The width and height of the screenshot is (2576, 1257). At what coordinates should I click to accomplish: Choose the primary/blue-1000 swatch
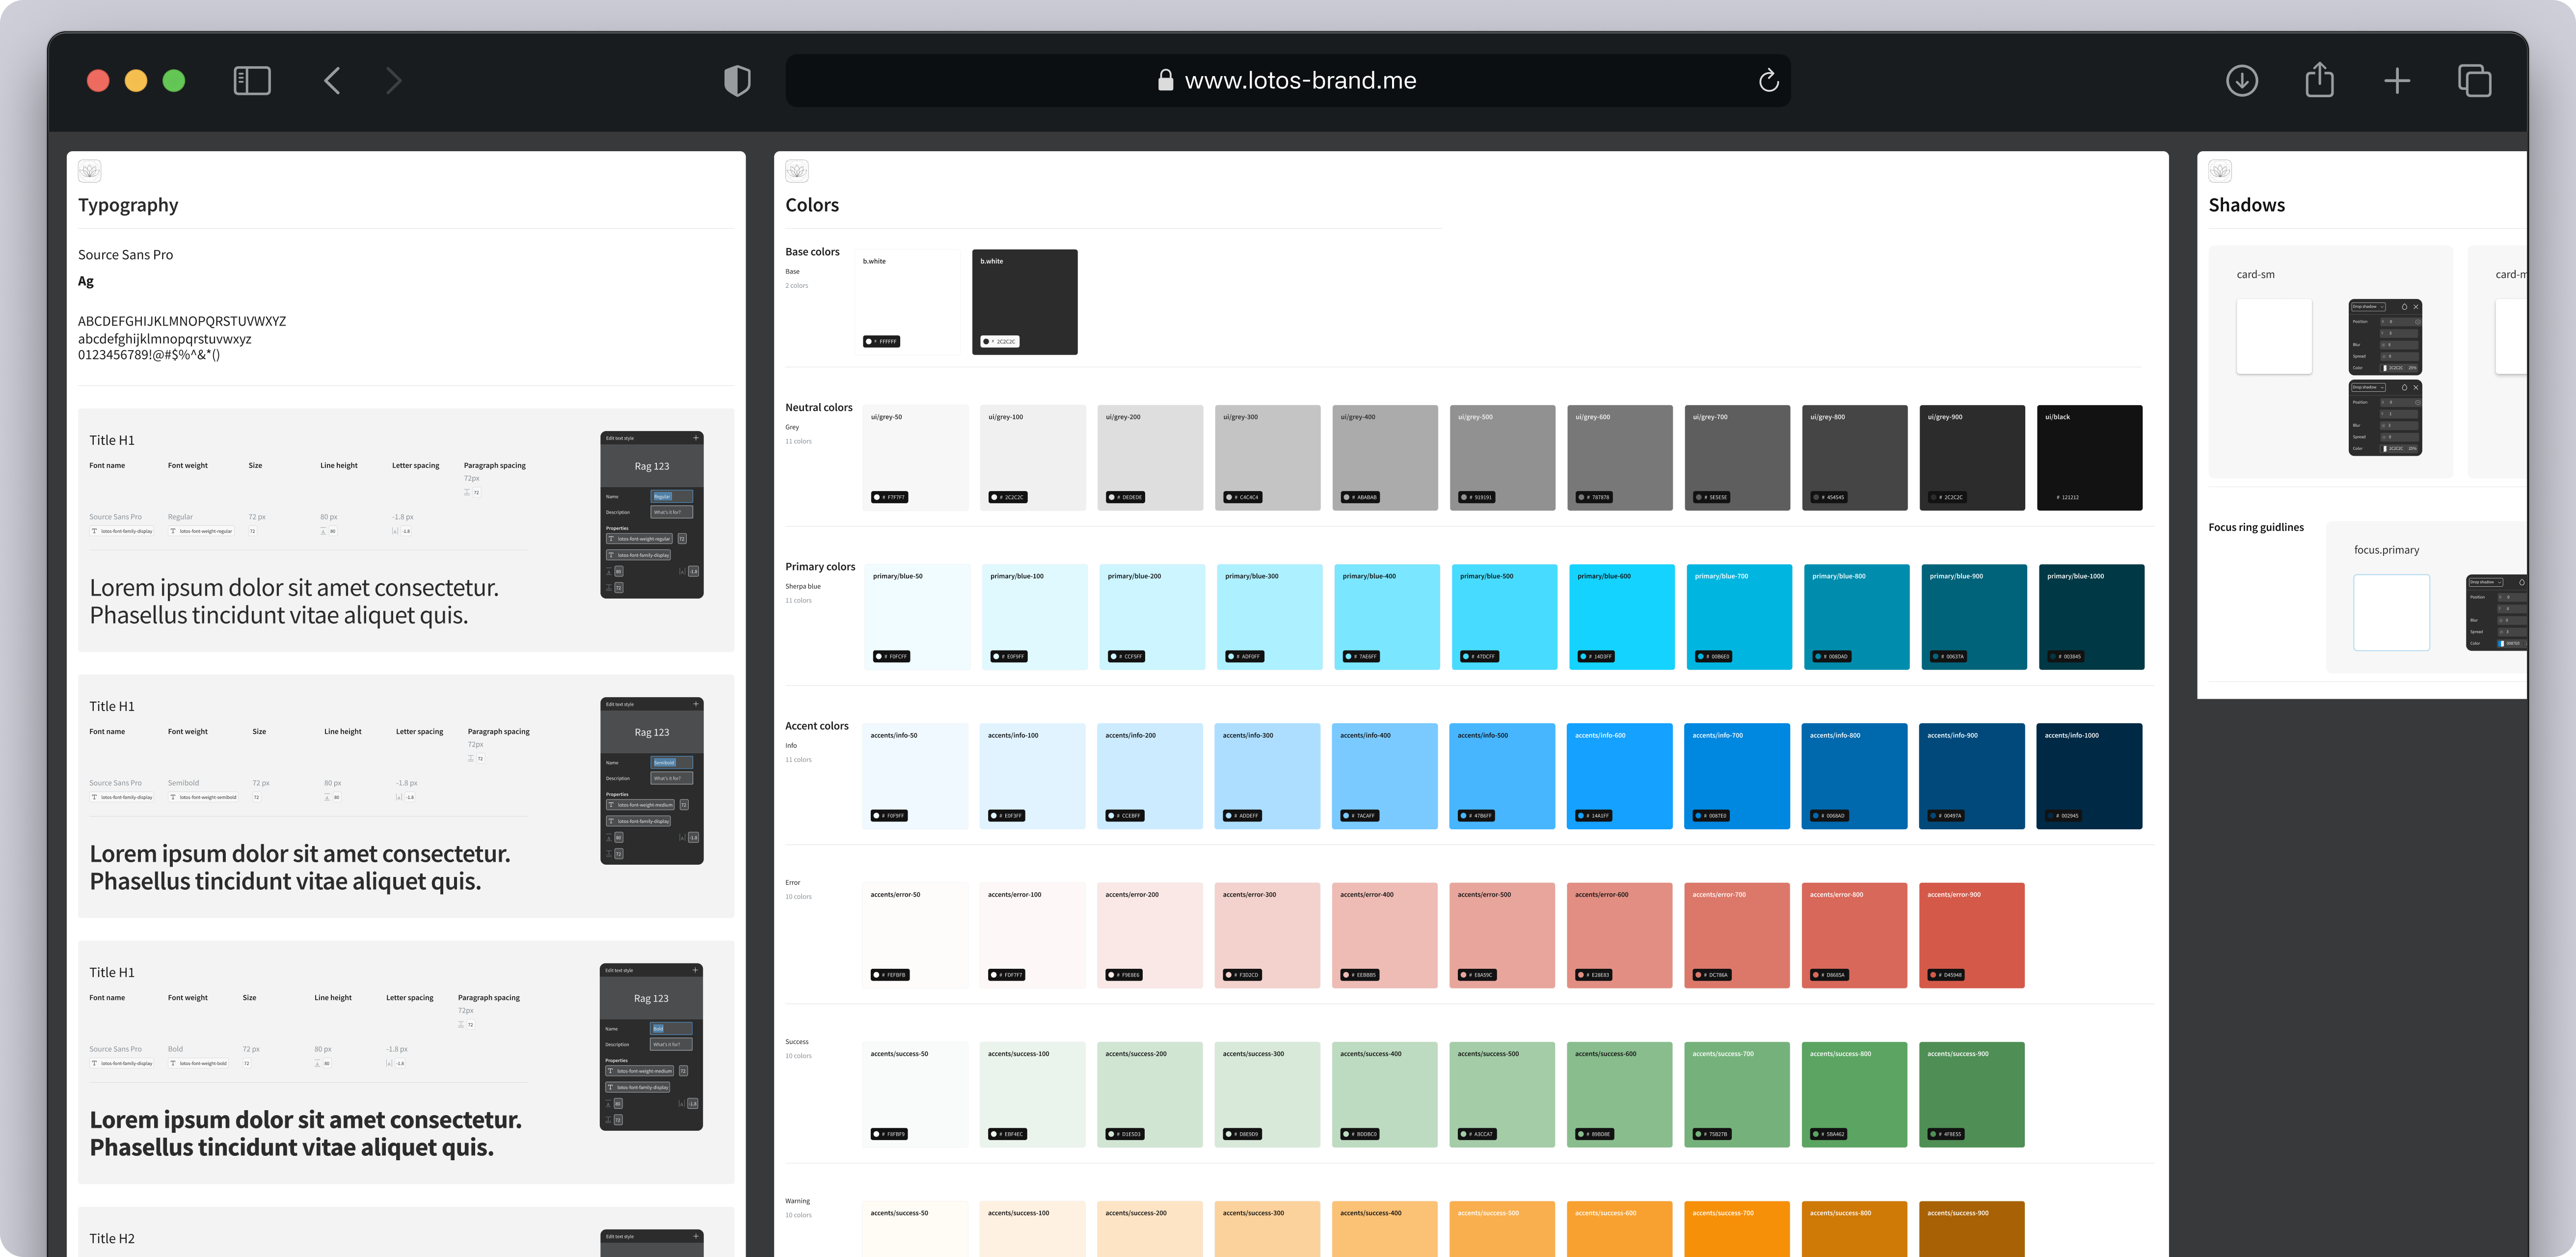(x=2092, y=617)
